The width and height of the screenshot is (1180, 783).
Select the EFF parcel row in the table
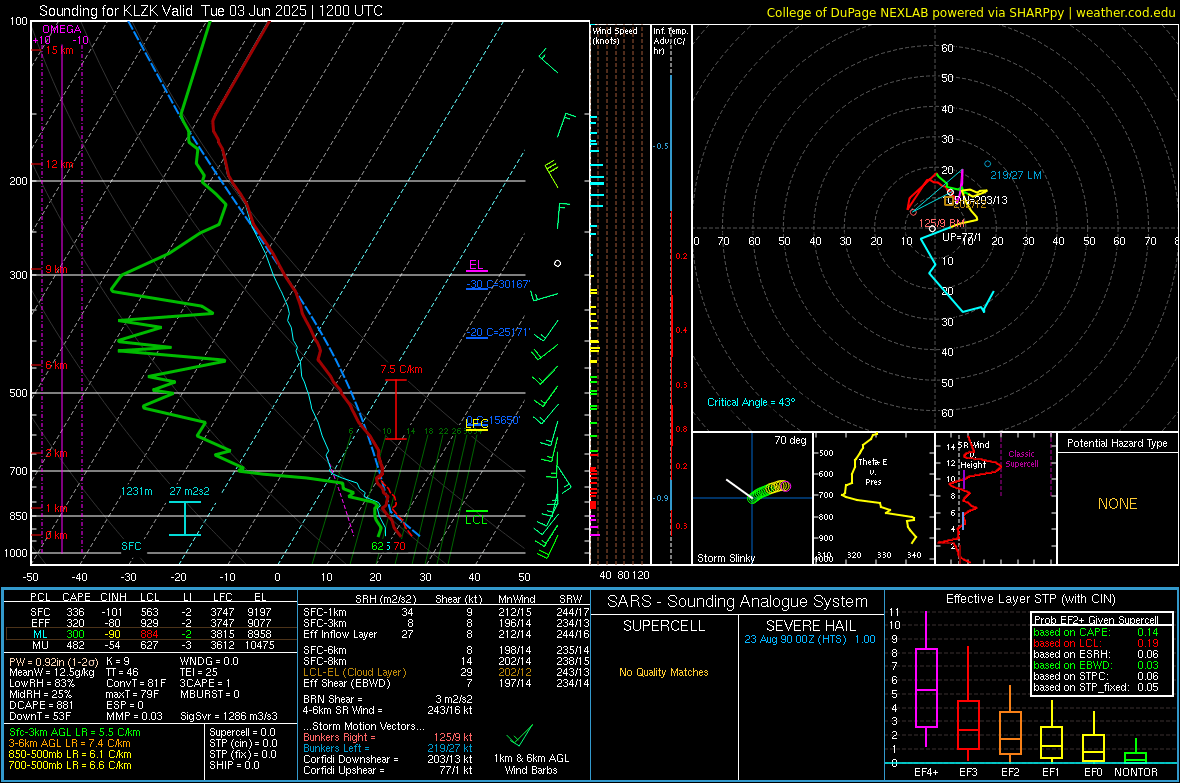(151, 623)
